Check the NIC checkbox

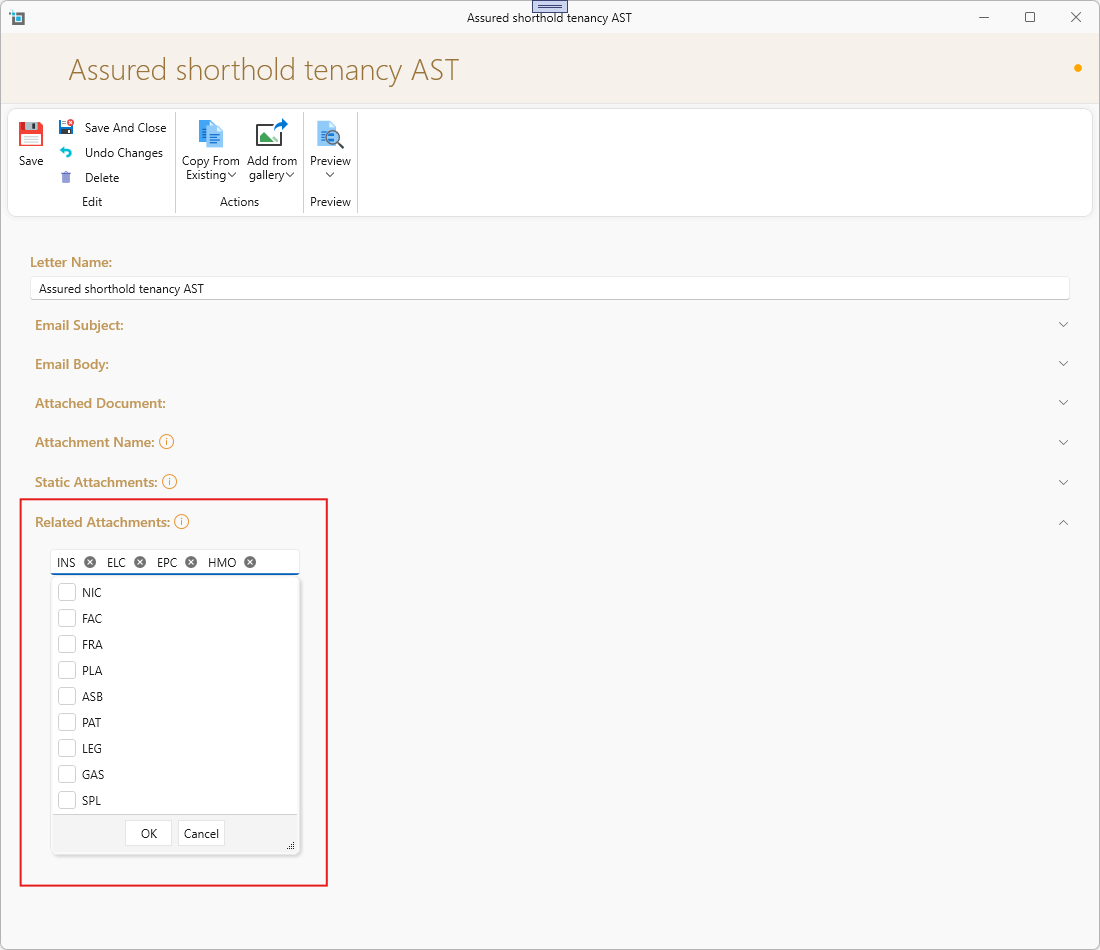(67, 593)
